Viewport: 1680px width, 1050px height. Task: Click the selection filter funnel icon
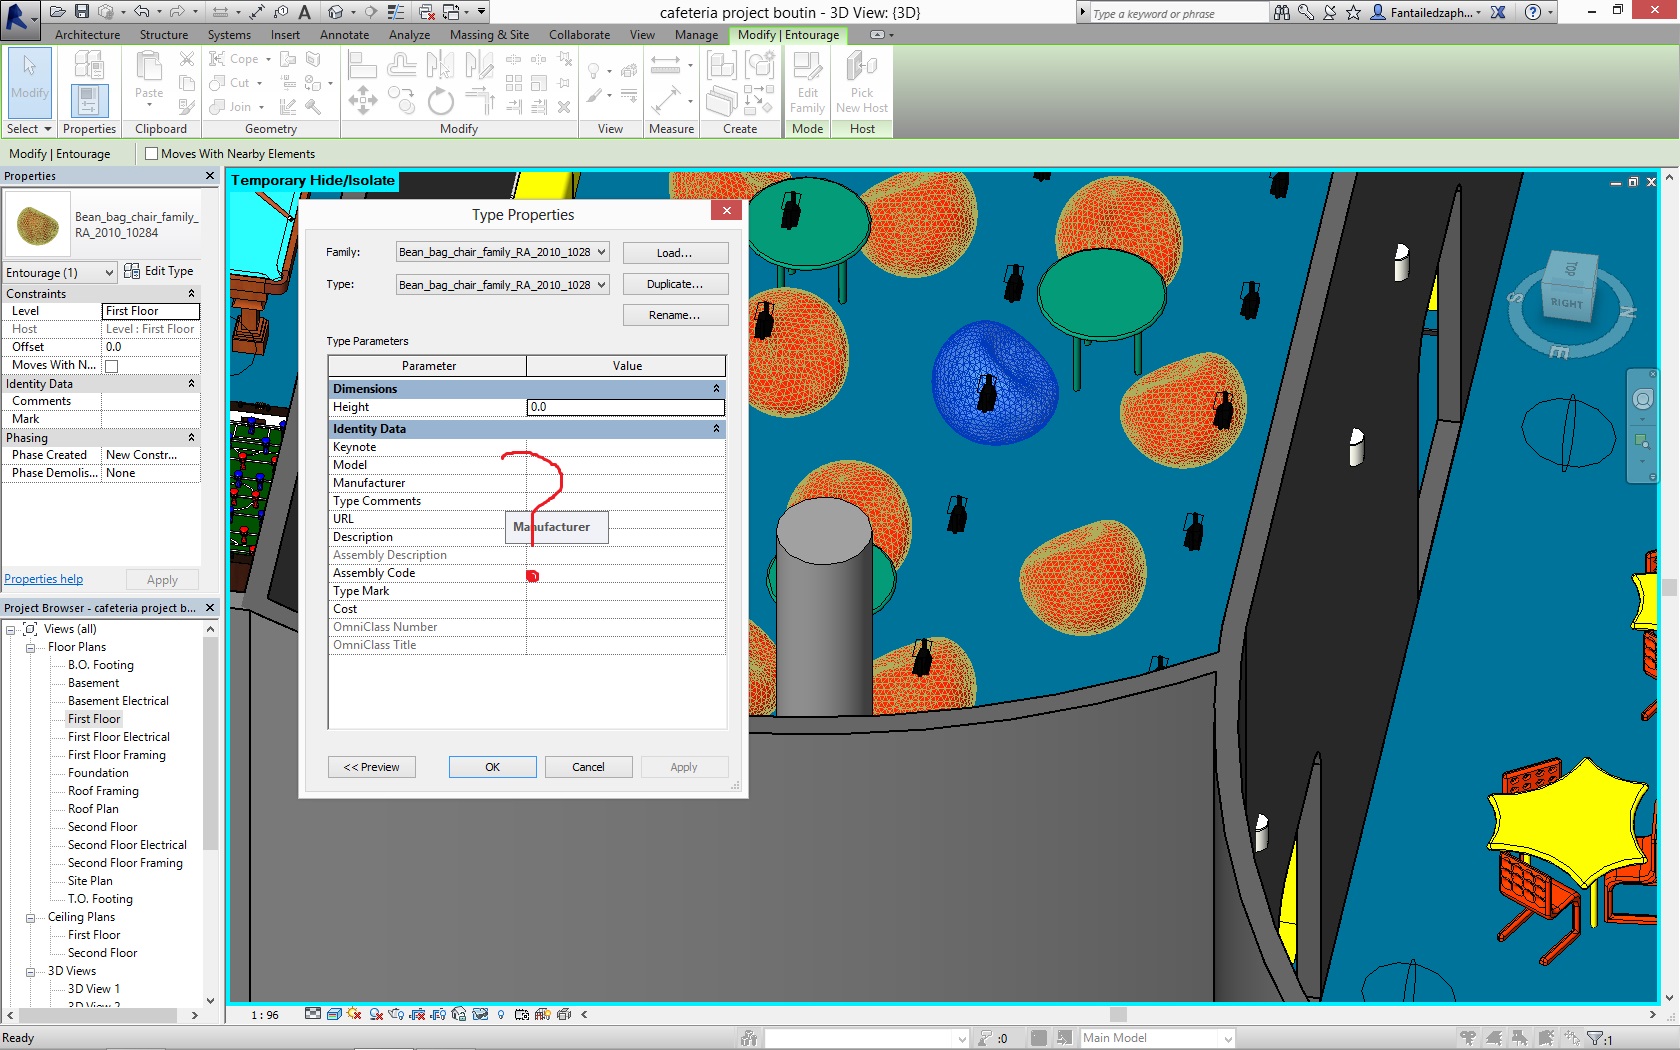coord(1596,1038)
